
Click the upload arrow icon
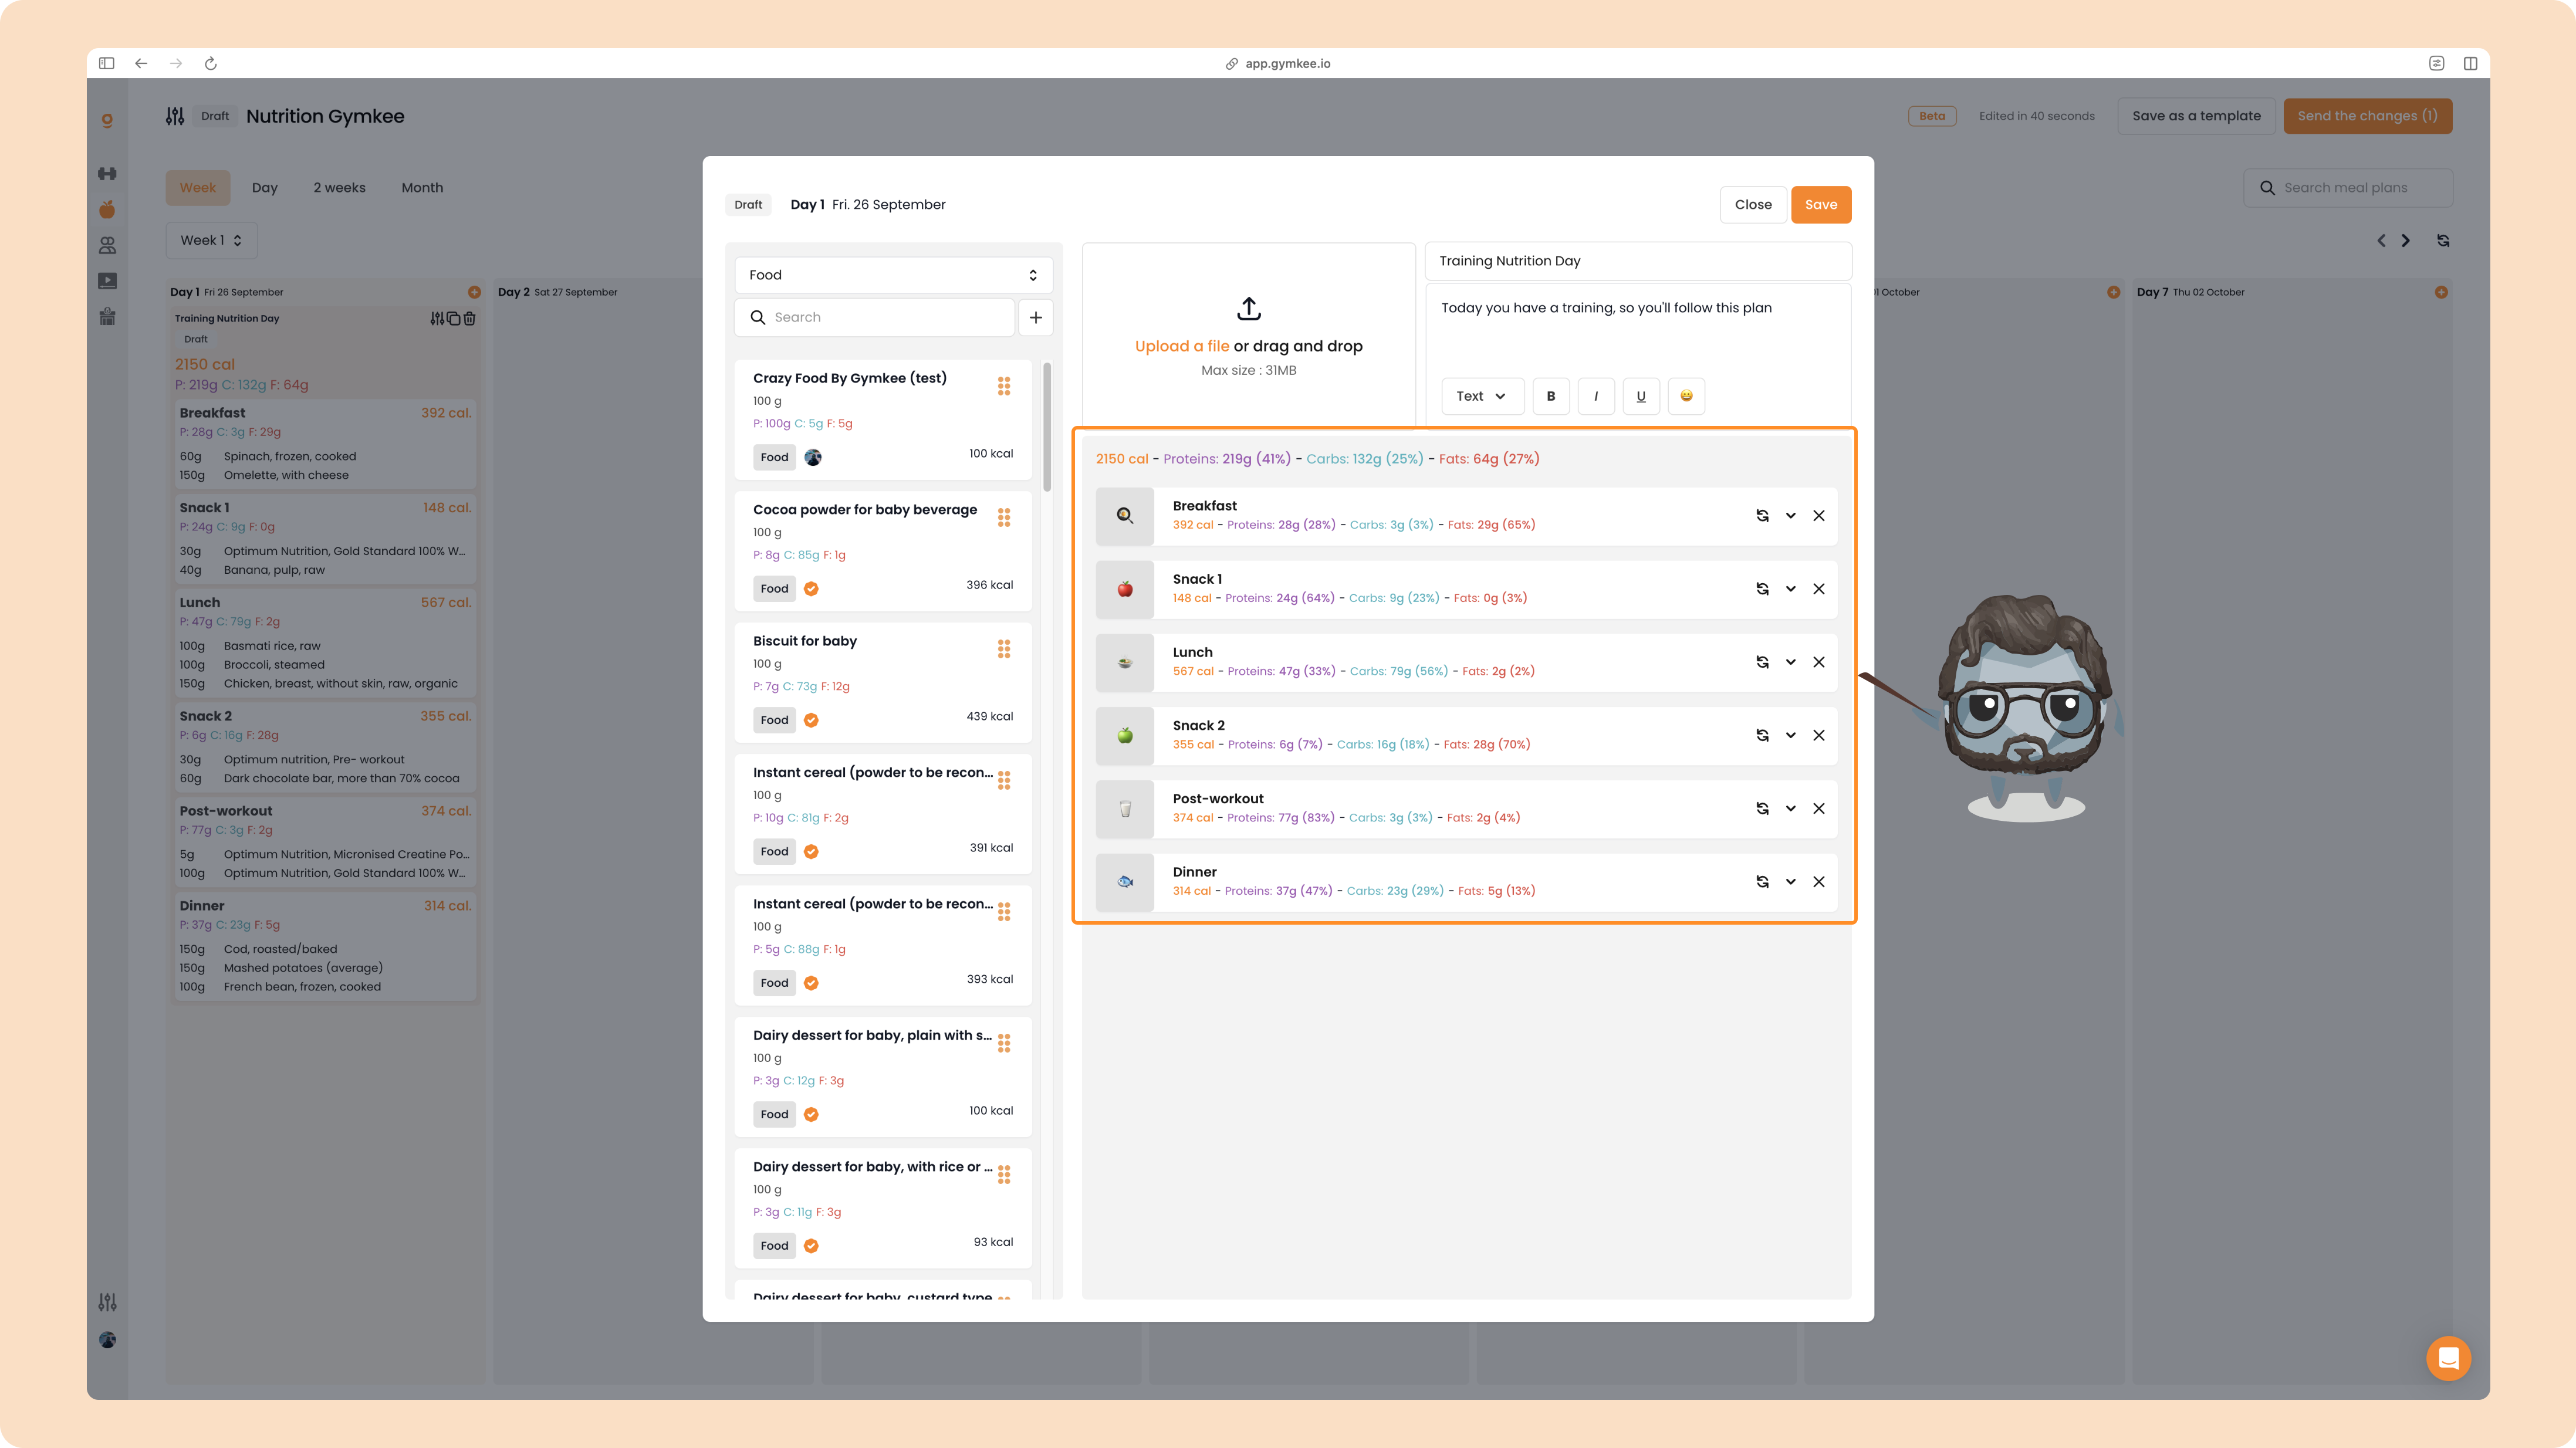[1249, 308]
